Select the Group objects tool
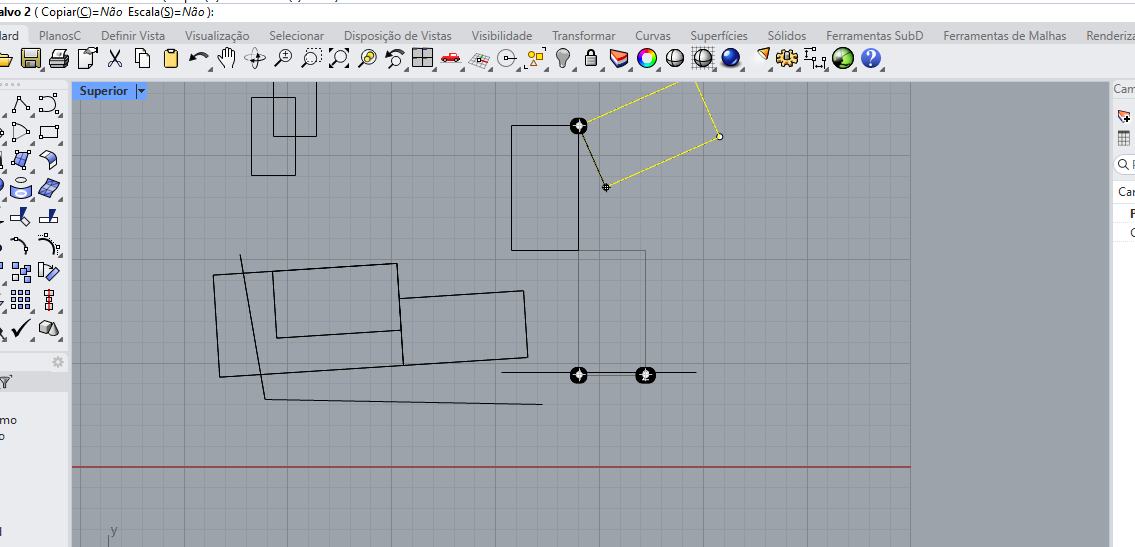This screenshot has width=1135, height=547. tap(21, 272)
